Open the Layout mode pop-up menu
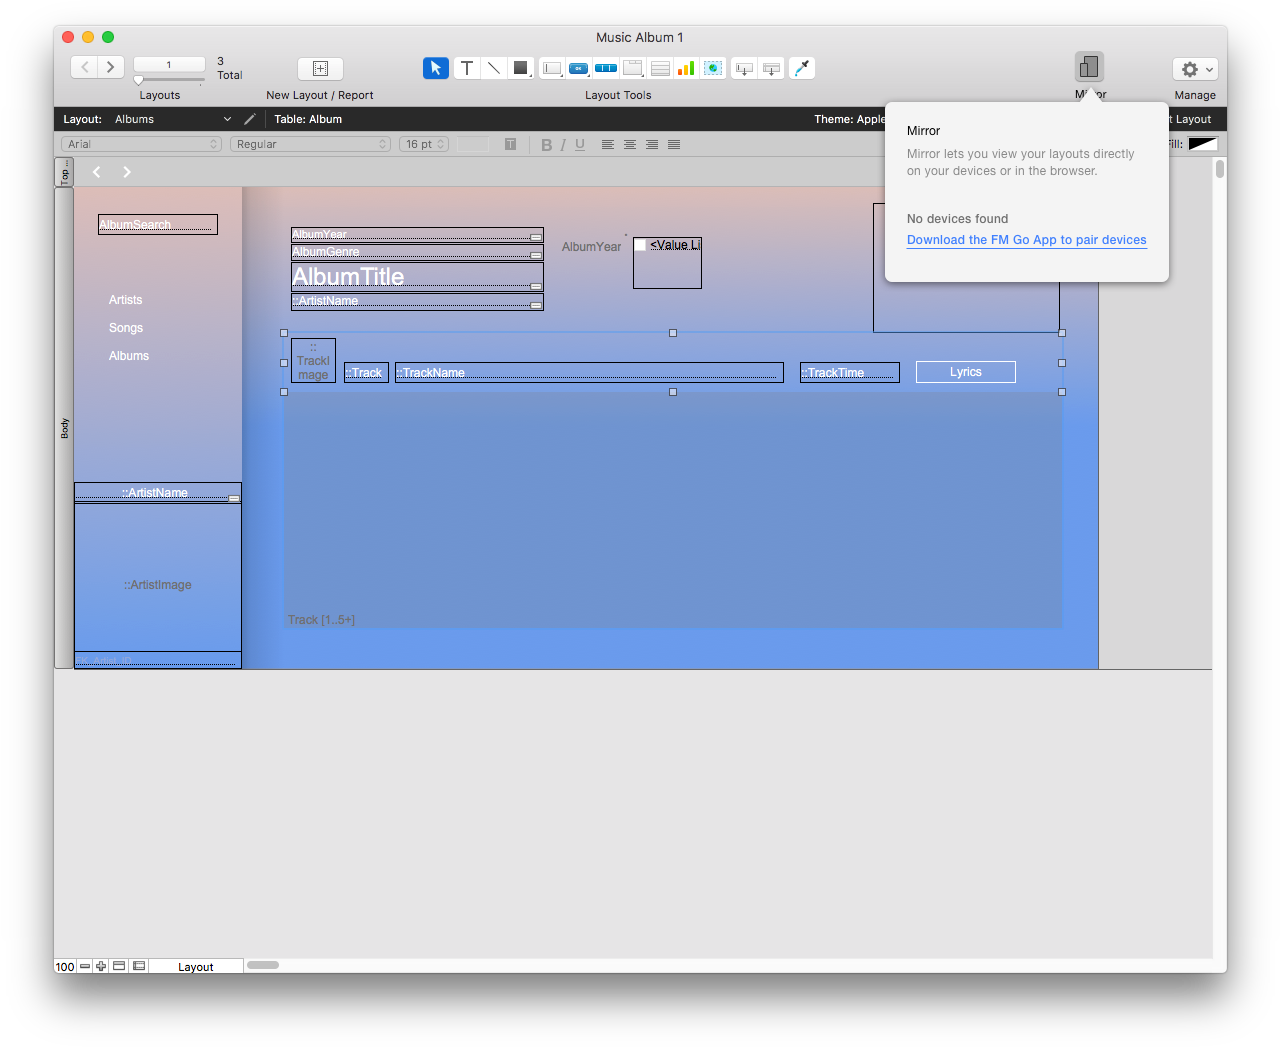Image resolution: width=1280 pixels, height=1047 pixels. (196, 967)
